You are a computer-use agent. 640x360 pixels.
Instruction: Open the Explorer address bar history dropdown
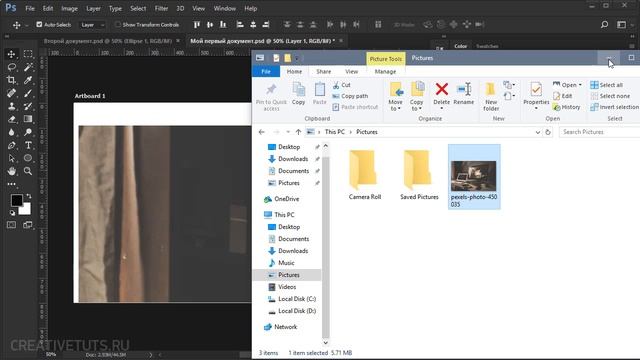(538, 132)
